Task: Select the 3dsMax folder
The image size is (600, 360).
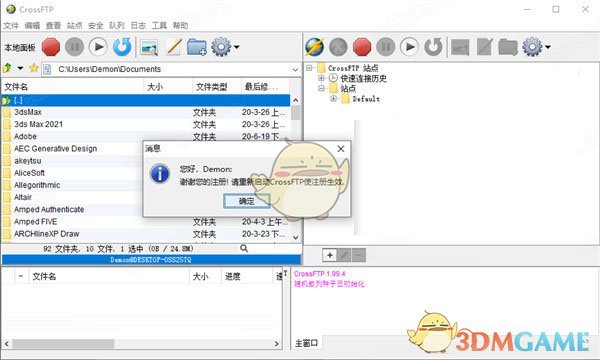Action: (146, 112)
